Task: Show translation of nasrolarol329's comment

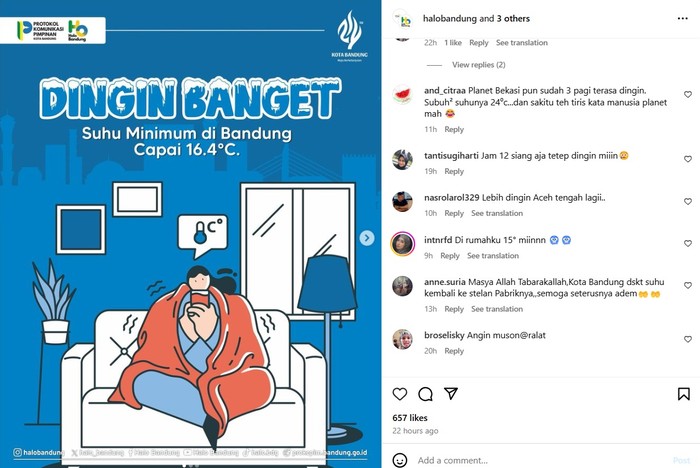Action: (497, 213)
